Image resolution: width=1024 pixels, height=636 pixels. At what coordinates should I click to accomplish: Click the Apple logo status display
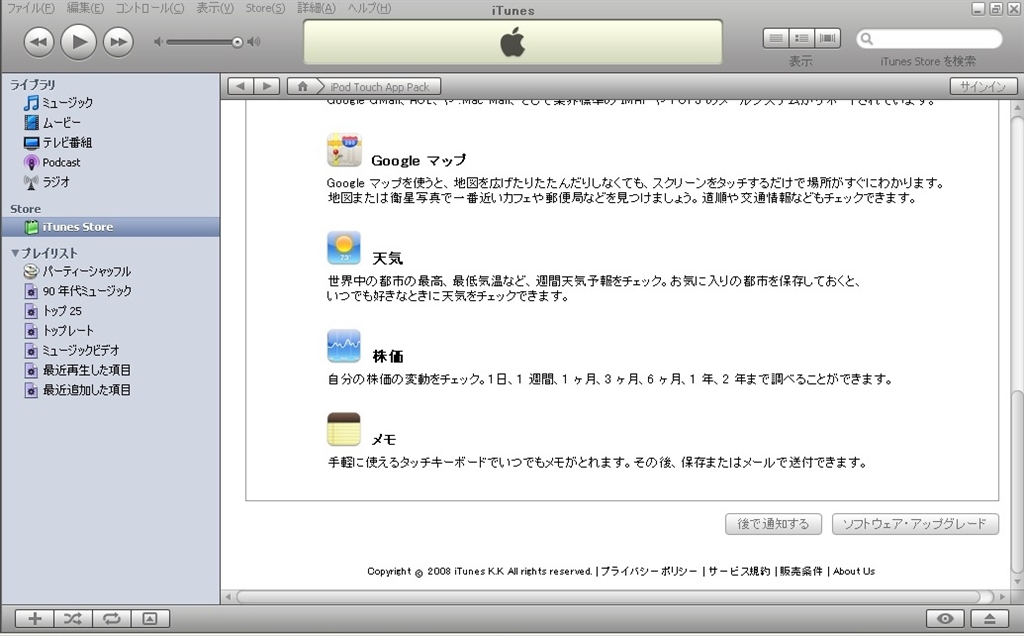pyautogui.click(x=513, y=42)
